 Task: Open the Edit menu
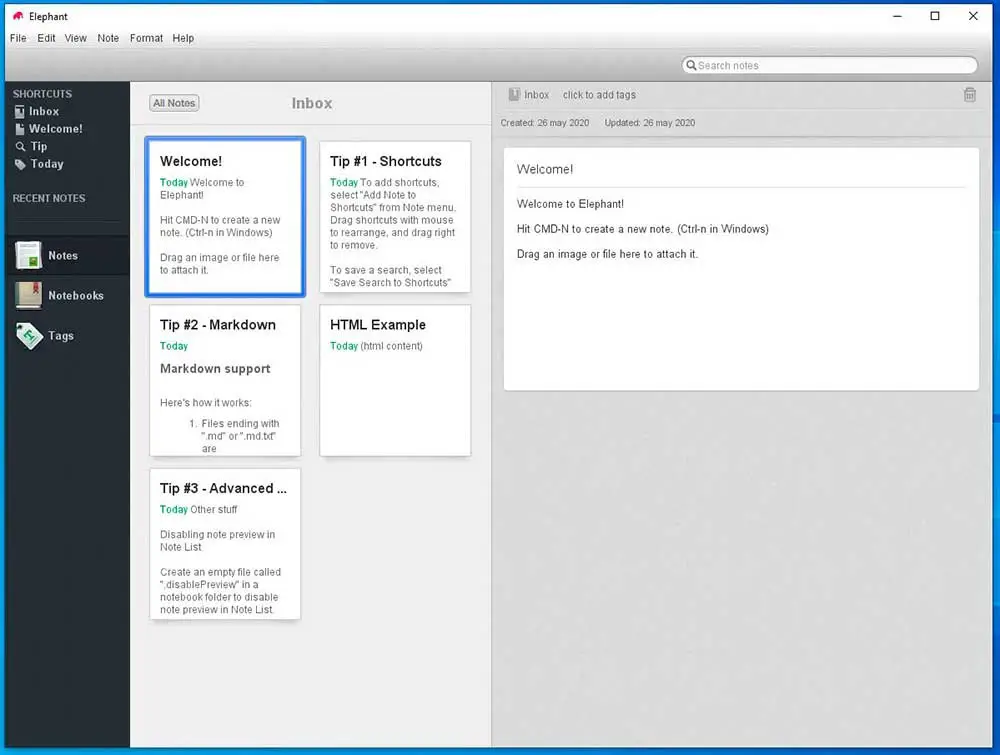point(46,38)
